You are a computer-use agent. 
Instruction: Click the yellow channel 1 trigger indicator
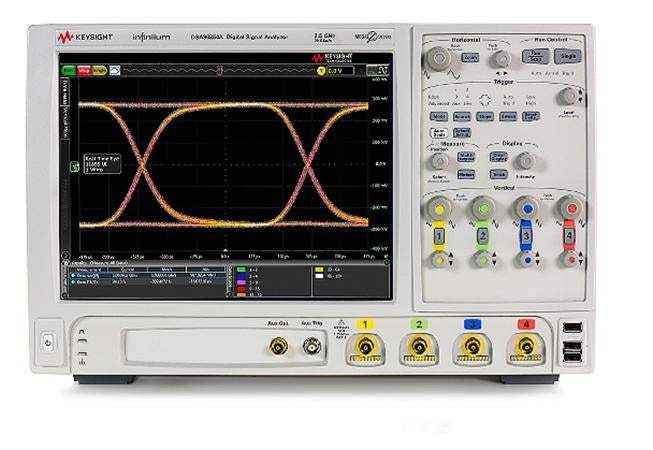[321, 71]
